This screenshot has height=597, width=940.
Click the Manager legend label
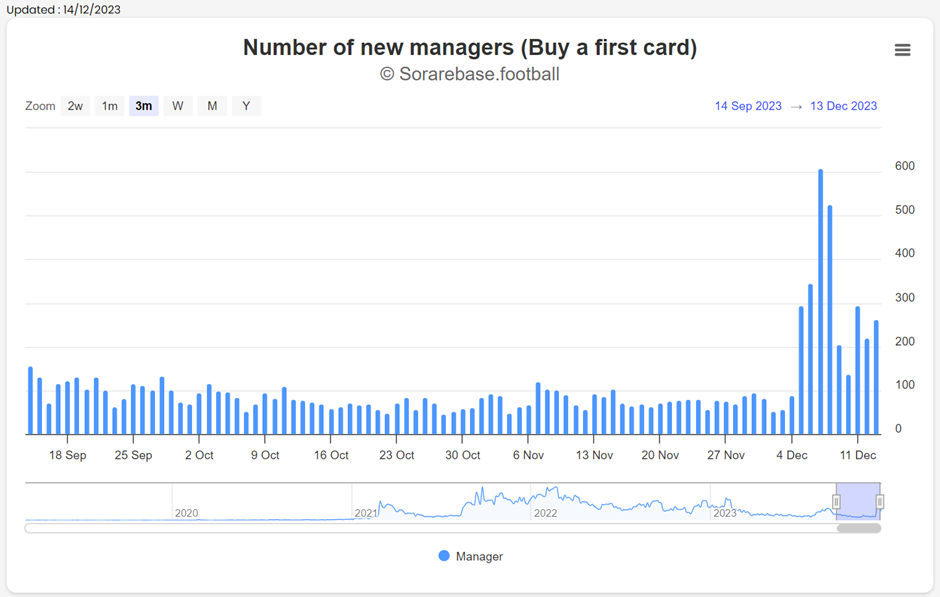click(x=479, y=556)
